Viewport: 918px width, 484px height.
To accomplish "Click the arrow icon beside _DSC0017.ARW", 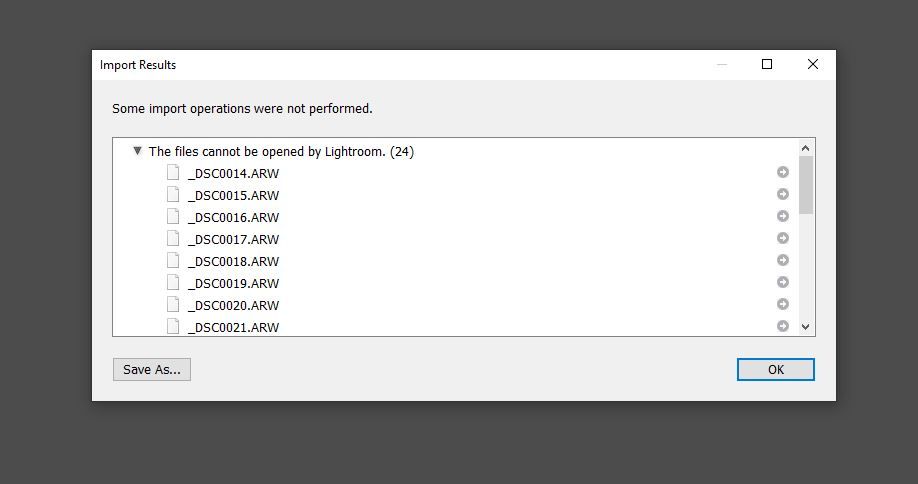I will click(783, 238).
